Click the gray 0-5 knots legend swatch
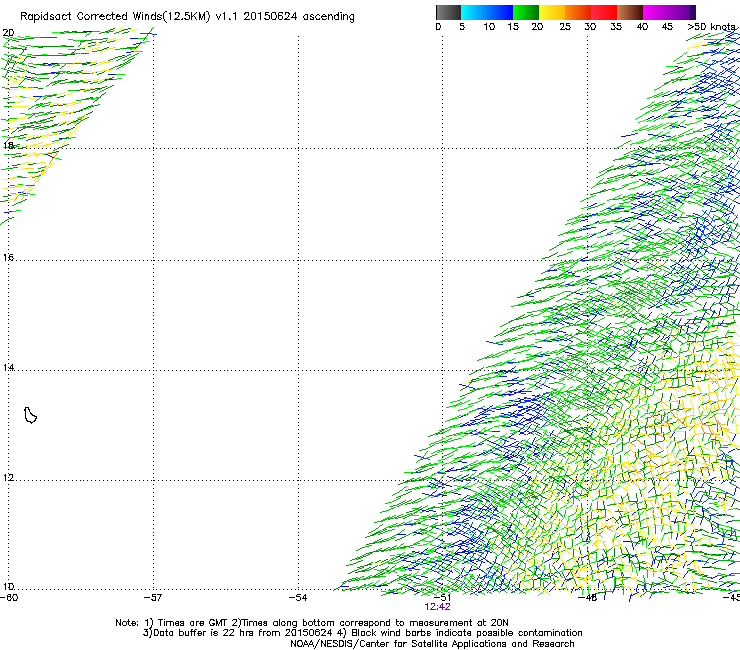This screenshot has width=740, height=650. (x=448, y=12)
